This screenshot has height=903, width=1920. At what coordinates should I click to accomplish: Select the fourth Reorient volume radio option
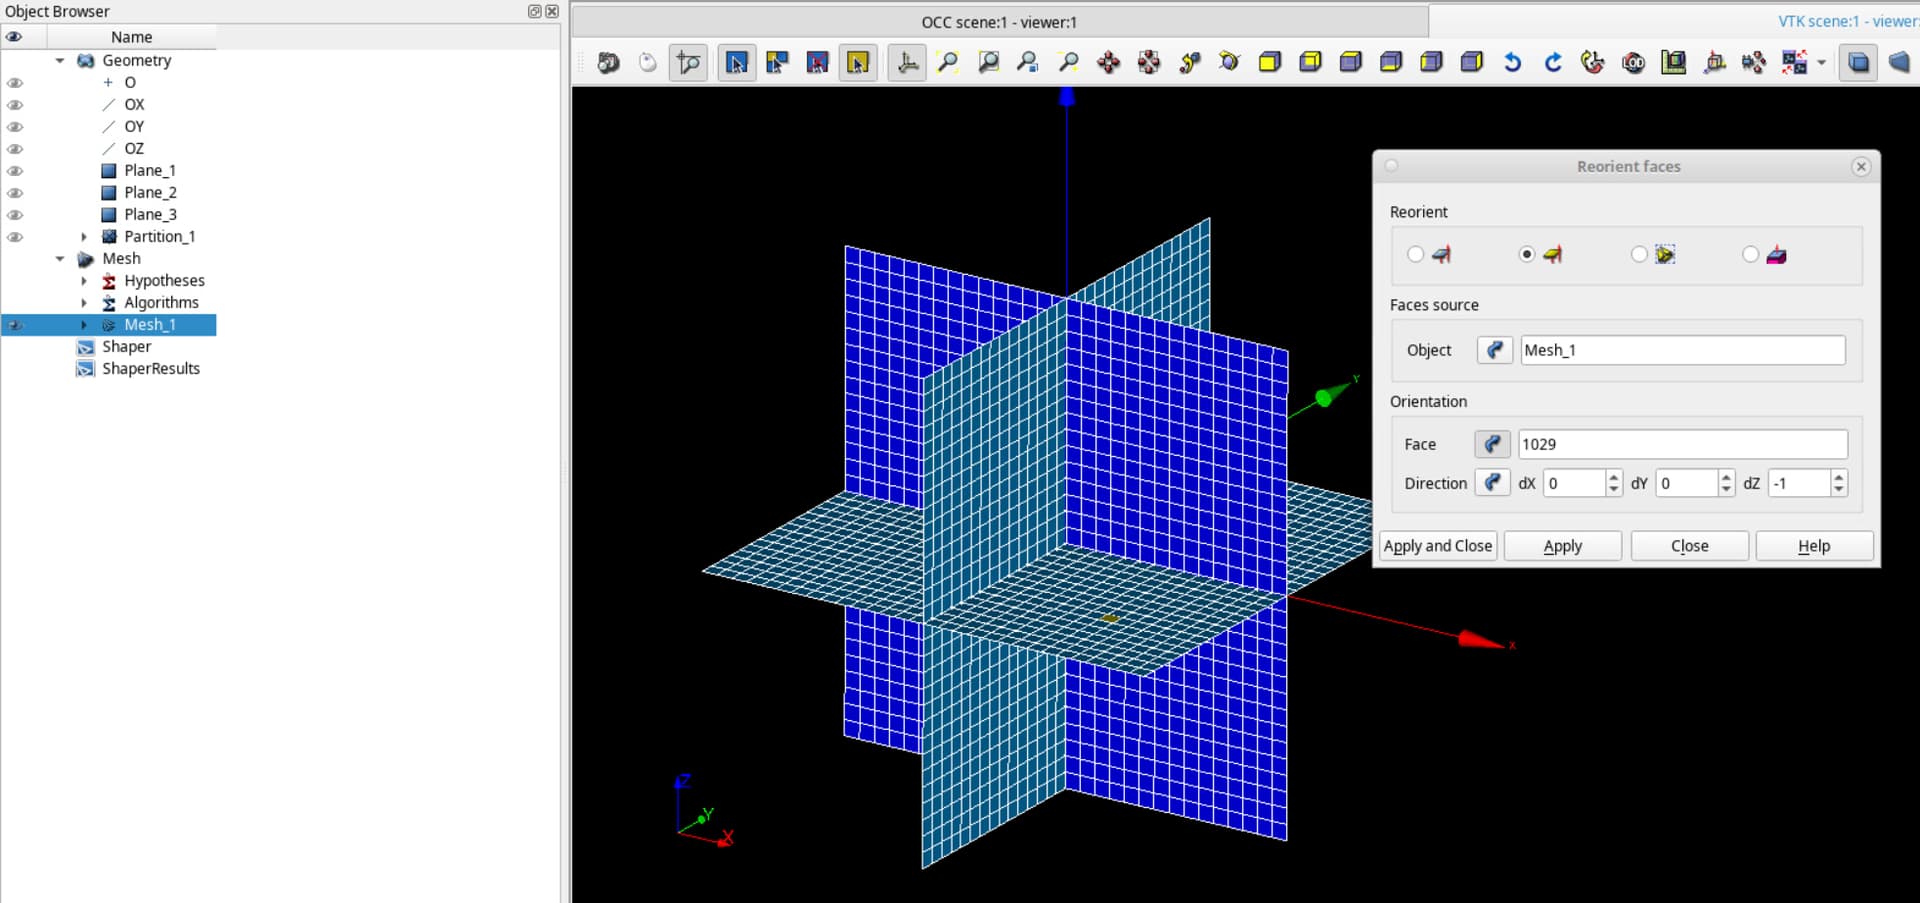pyautogui.click(x=1750, y=254)
